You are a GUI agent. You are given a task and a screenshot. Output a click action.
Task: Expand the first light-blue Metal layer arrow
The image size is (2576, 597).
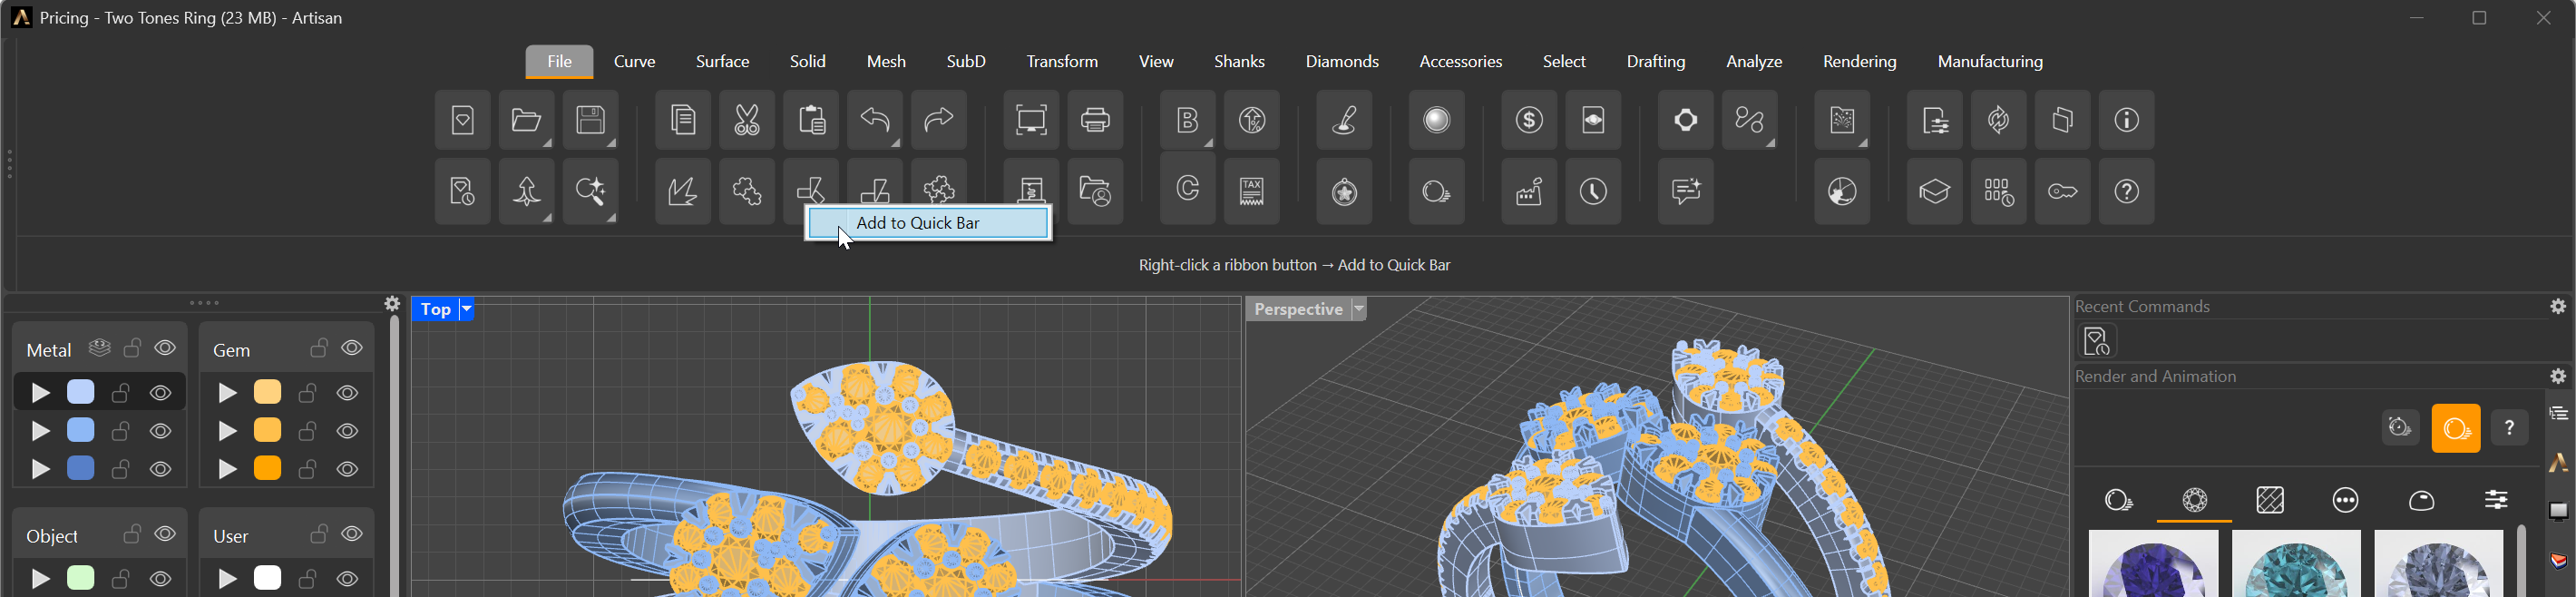point(41,393)
